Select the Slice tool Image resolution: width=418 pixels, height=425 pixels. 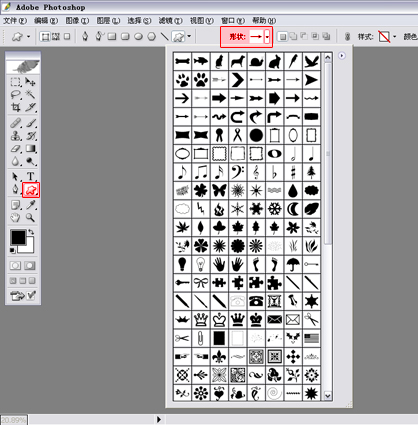(x=30, y=107)
